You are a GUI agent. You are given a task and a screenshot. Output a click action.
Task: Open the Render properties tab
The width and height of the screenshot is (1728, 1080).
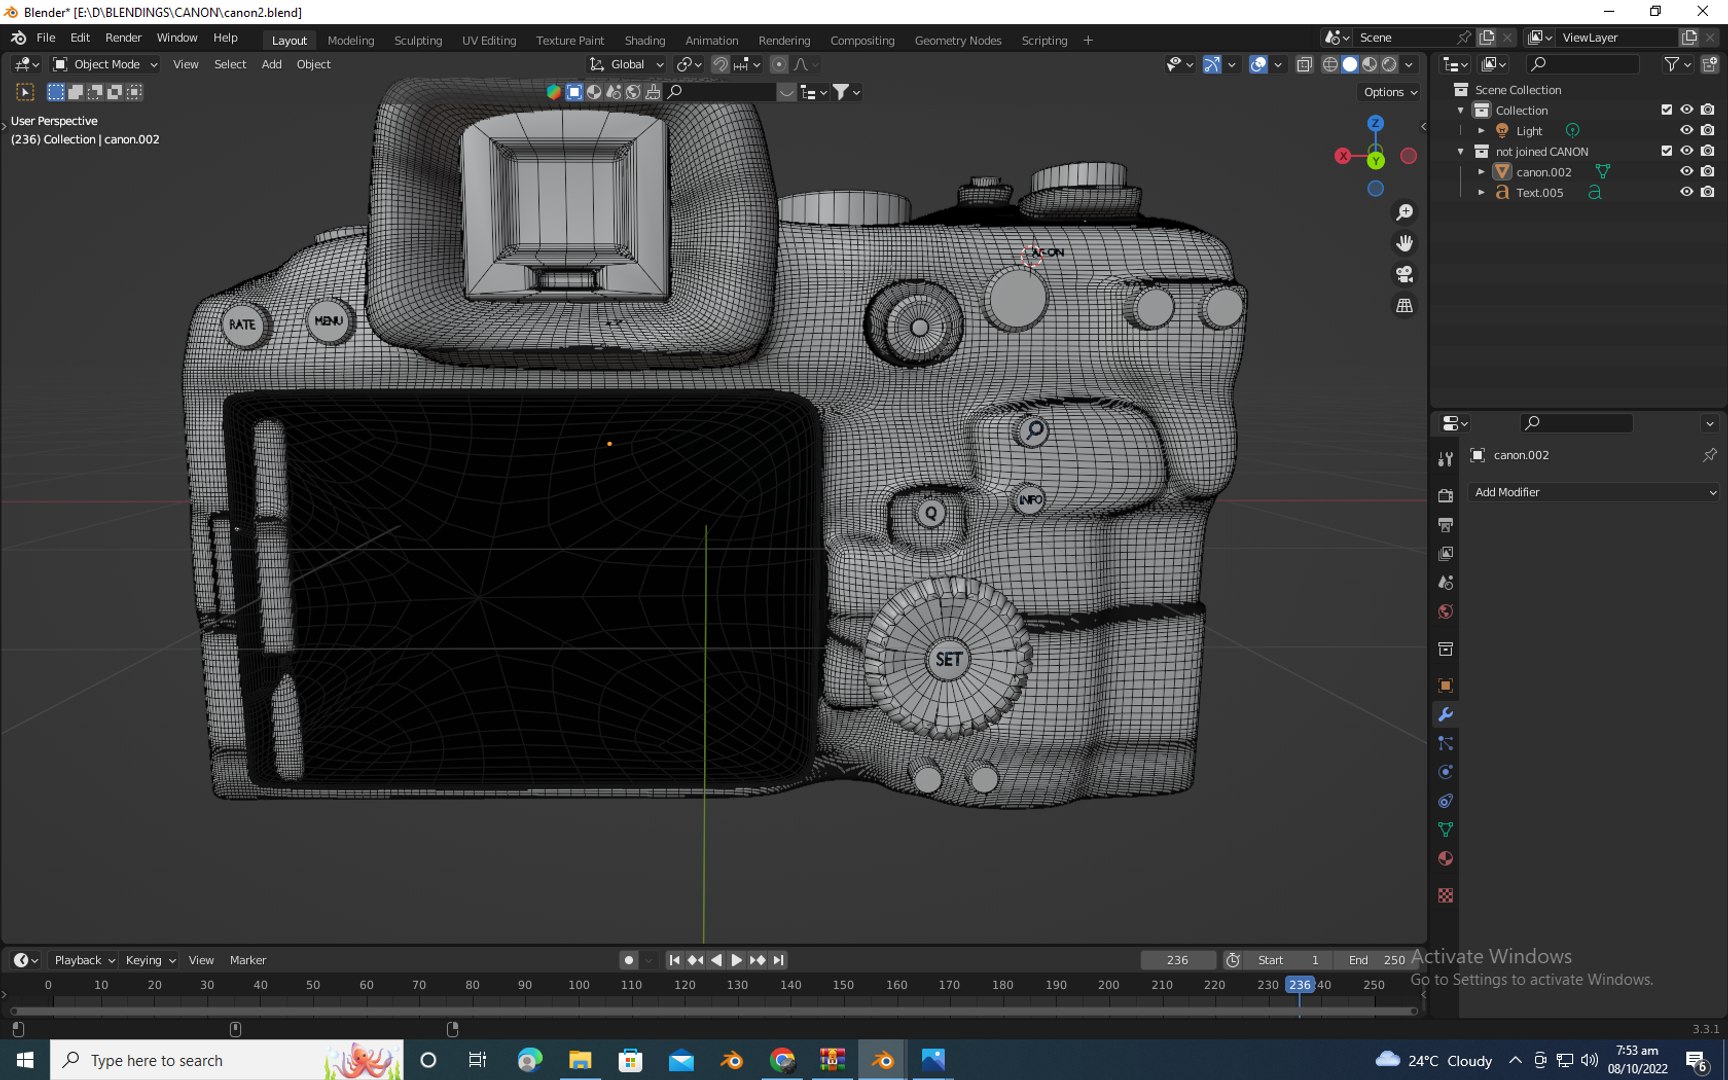pyautogui.click(x=1445, y=495)
